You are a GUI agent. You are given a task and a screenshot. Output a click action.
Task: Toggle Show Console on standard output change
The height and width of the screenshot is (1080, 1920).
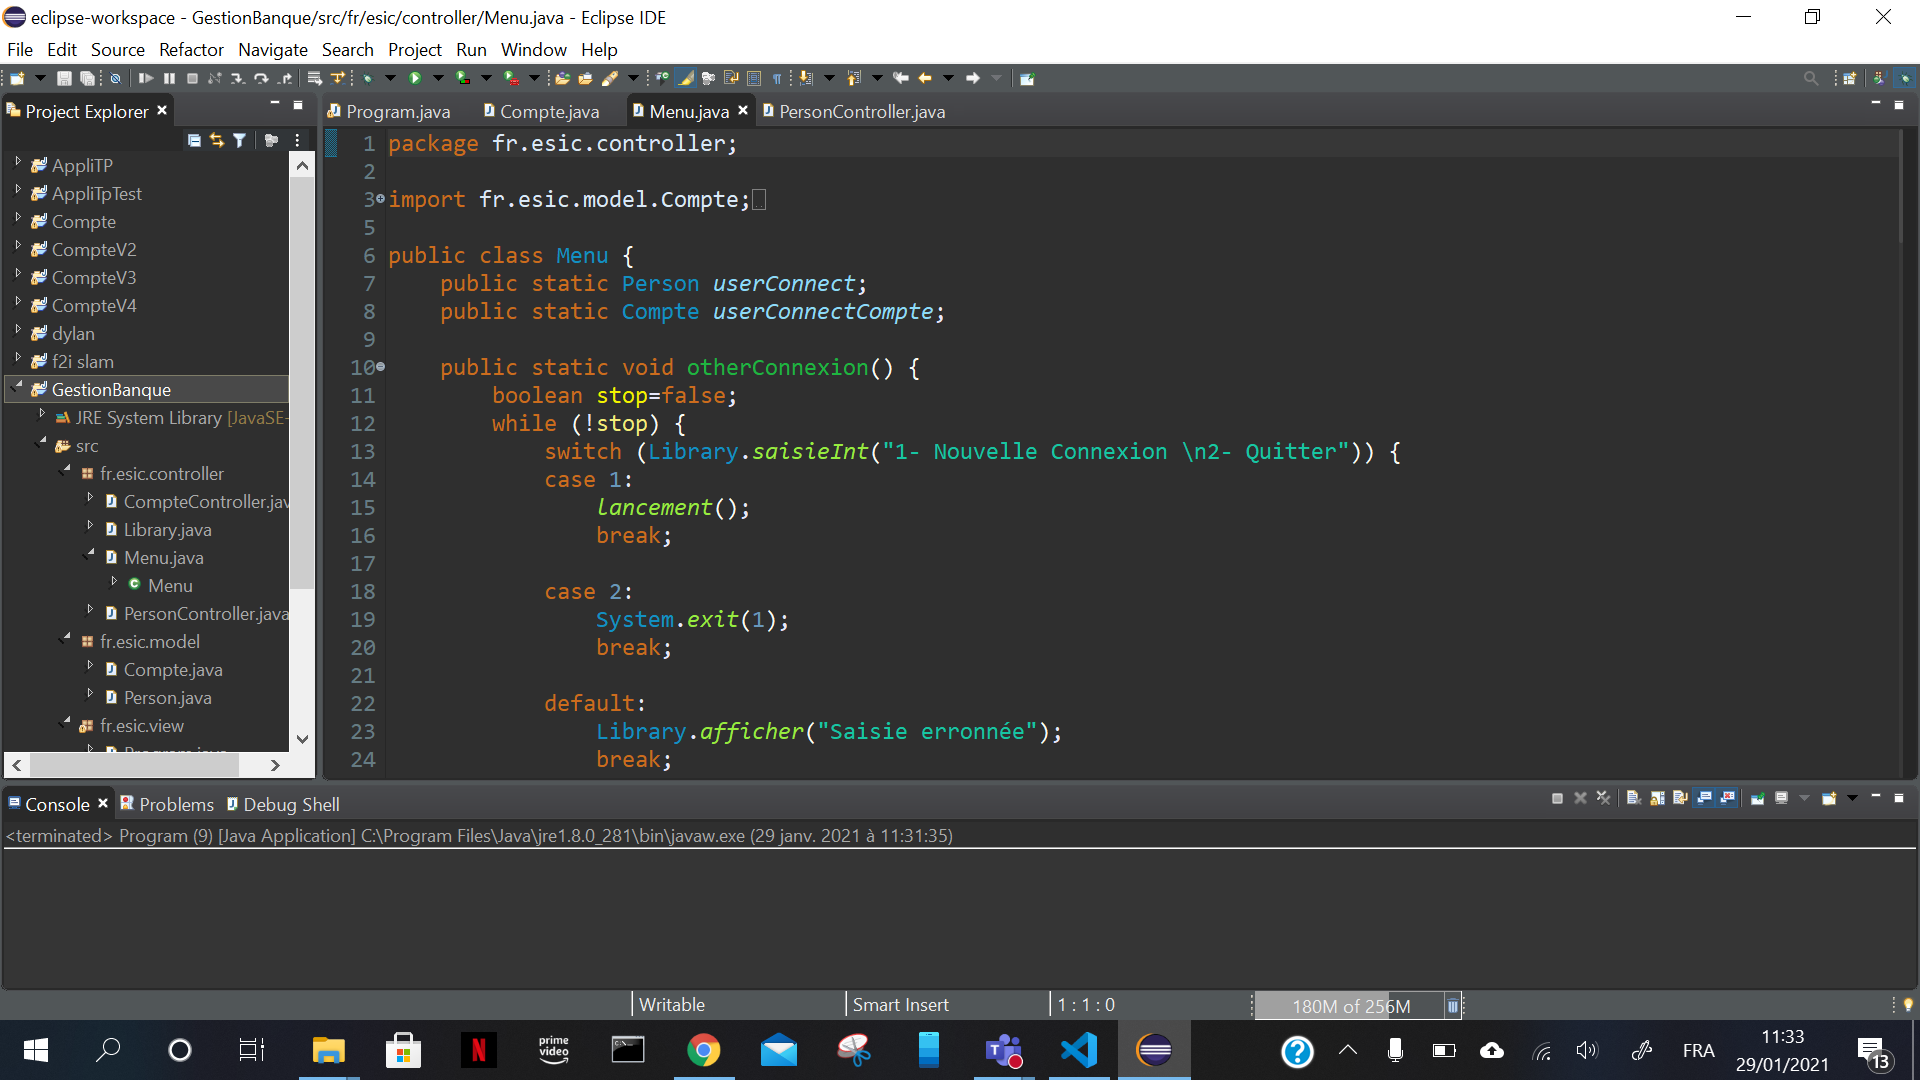(1704, 798)
